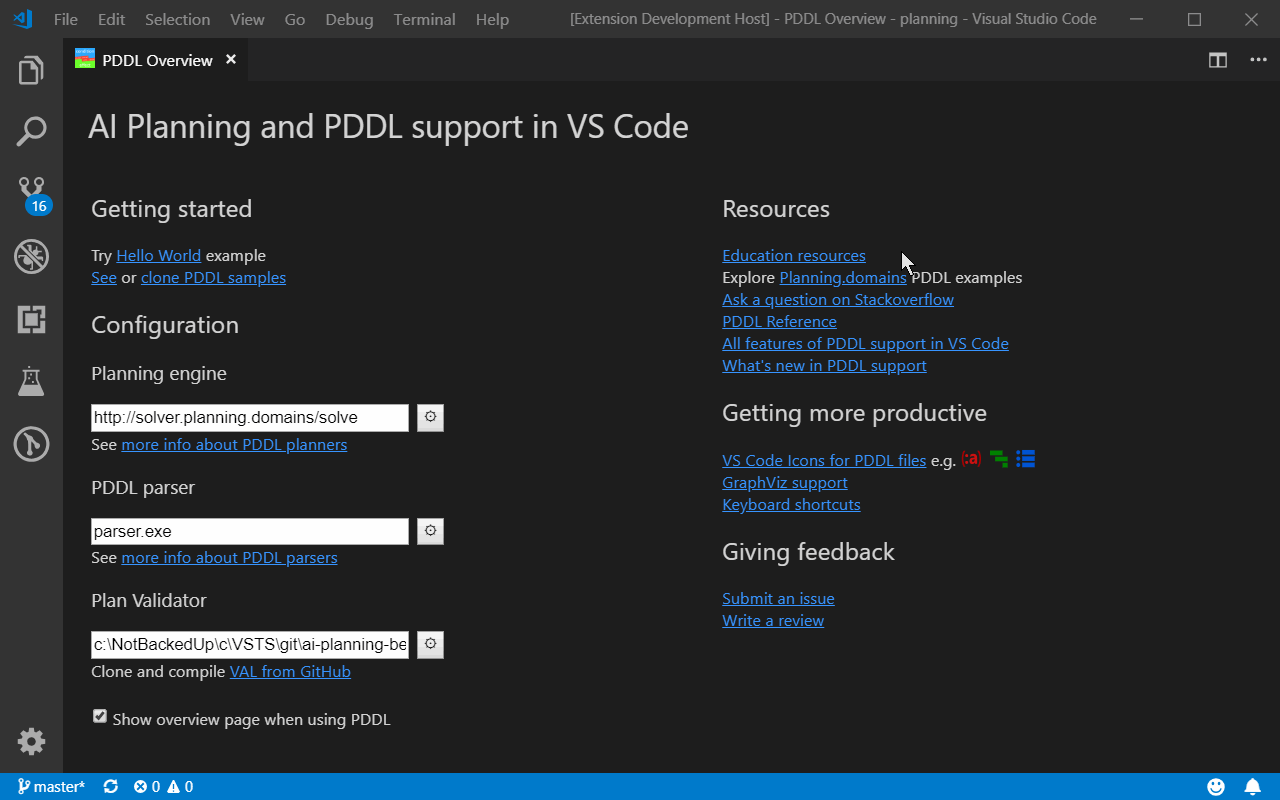Image resolution: width=1280 pixels, height=800 pixels.
Task: Open the Hello World example link
Action: [158, 255]
